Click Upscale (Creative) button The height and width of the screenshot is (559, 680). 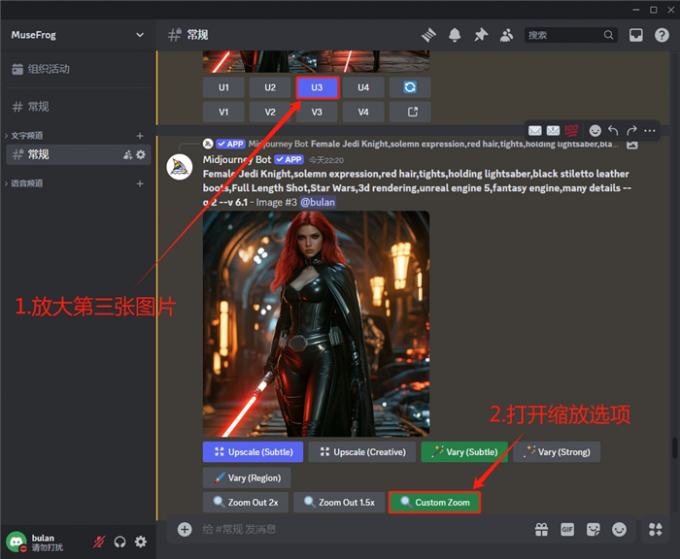362,452
